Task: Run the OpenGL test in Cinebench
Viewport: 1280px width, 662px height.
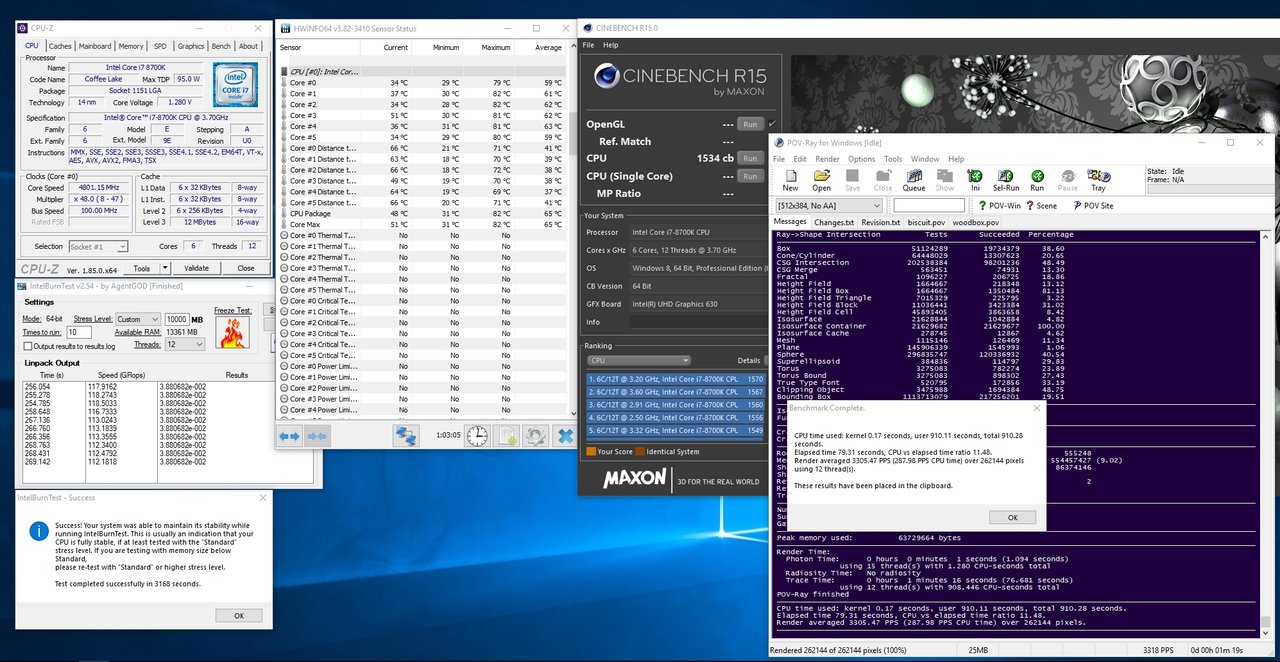Action: coord(749,124)
